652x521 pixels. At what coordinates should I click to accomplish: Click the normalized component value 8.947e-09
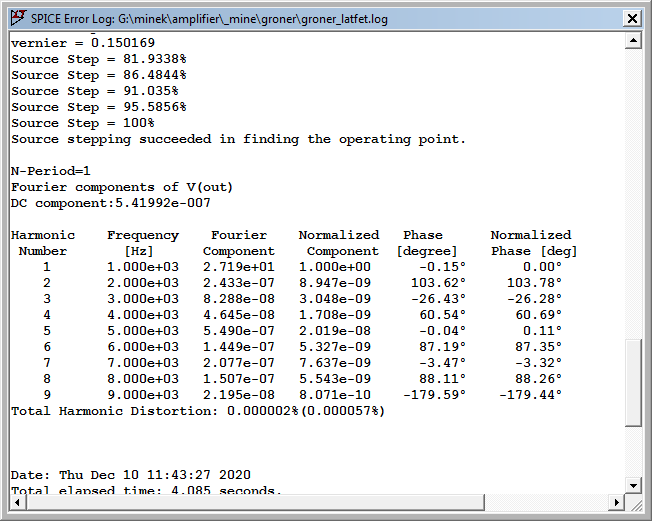click(x=335, y=283)
